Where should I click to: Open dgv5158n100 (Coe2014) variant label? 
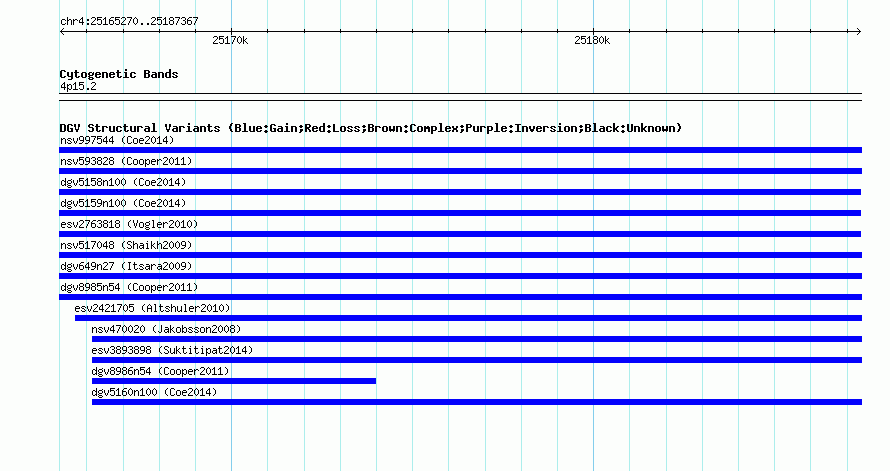click(123, 182)
